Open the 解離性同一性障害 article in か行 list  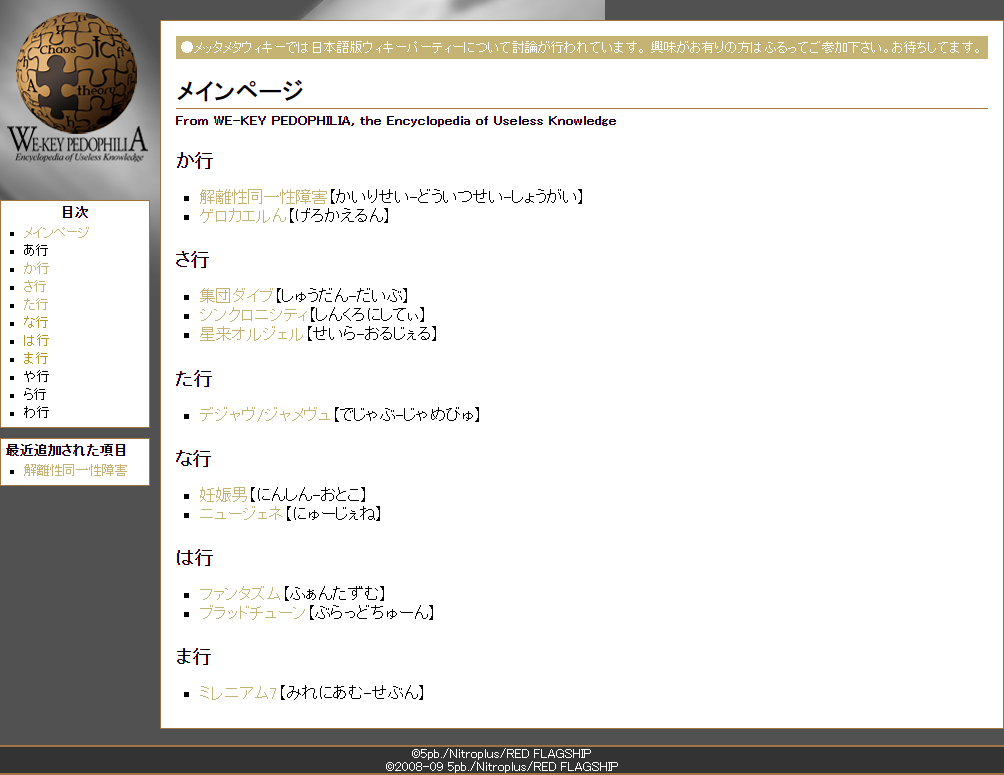(x=263, y=197)
